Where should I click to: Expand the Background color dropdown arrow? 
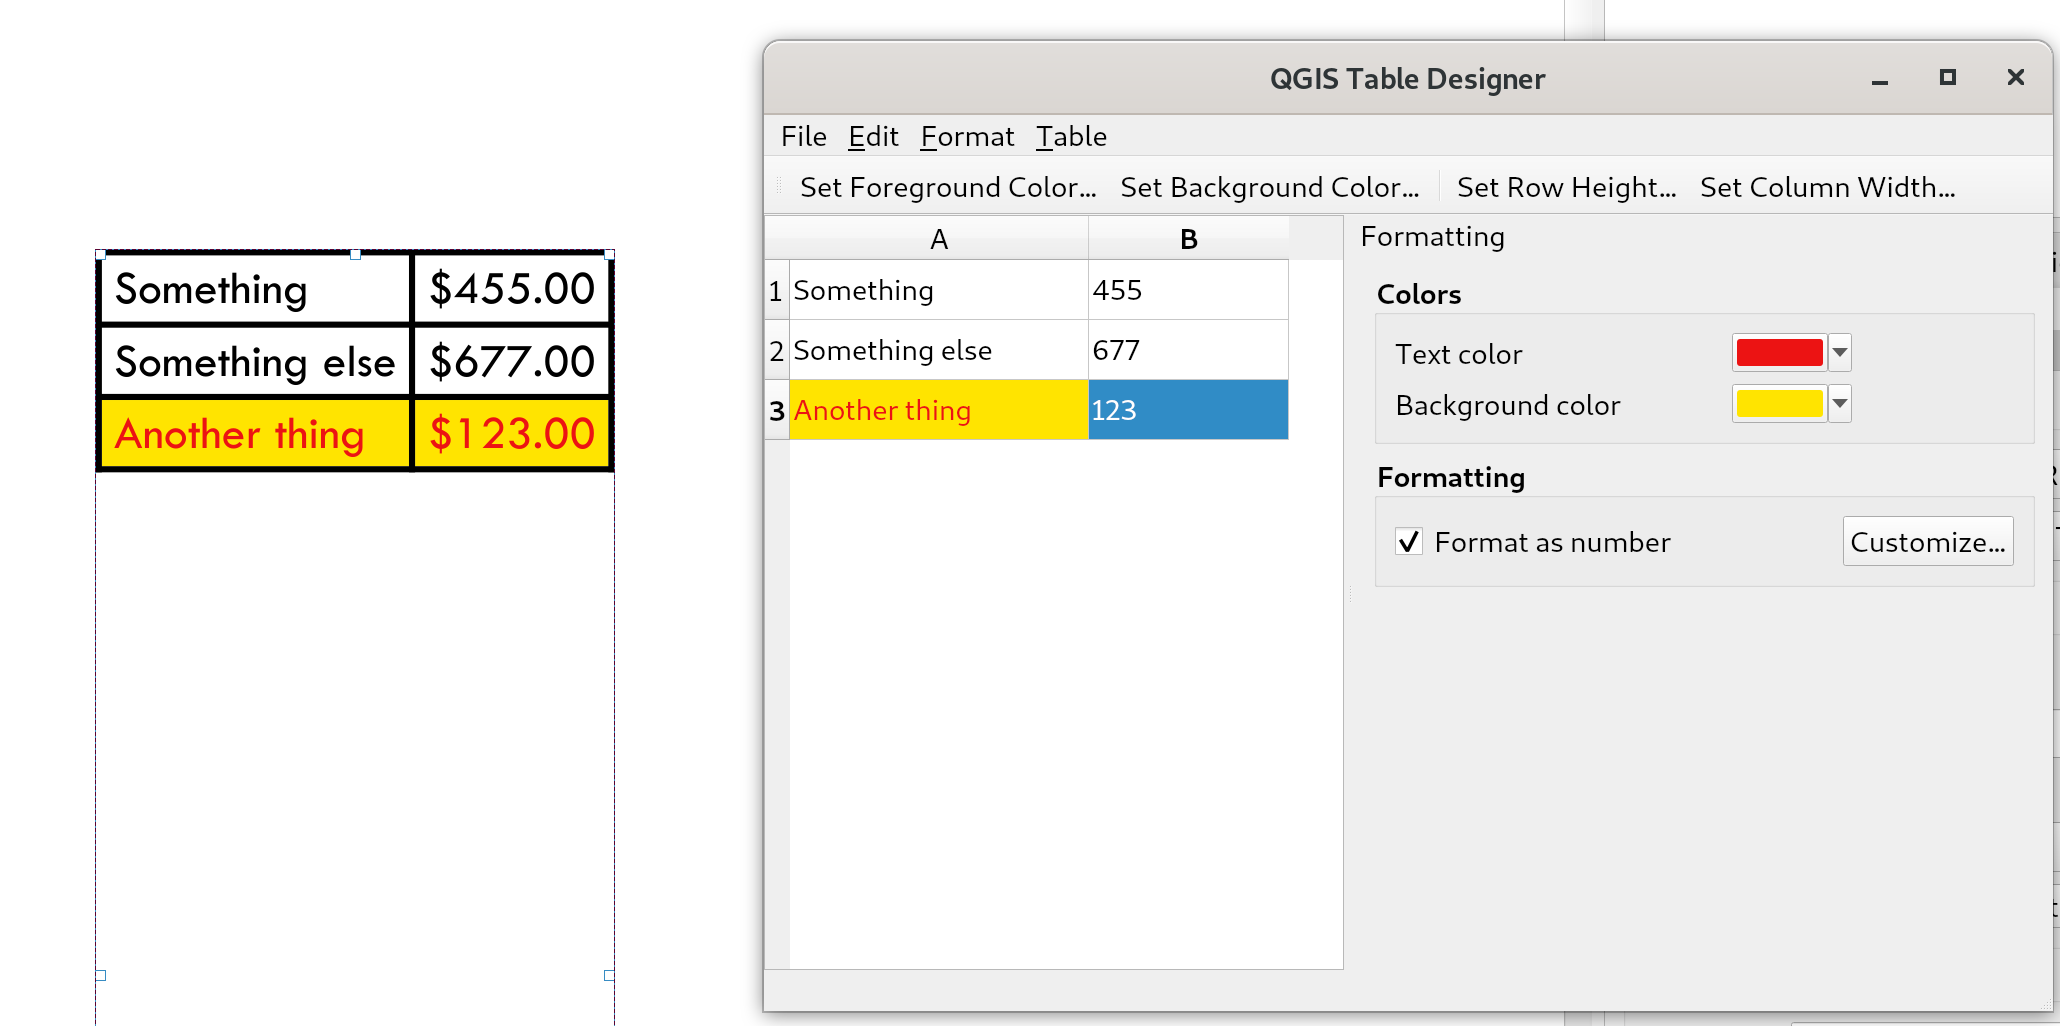pos(1840,404)
